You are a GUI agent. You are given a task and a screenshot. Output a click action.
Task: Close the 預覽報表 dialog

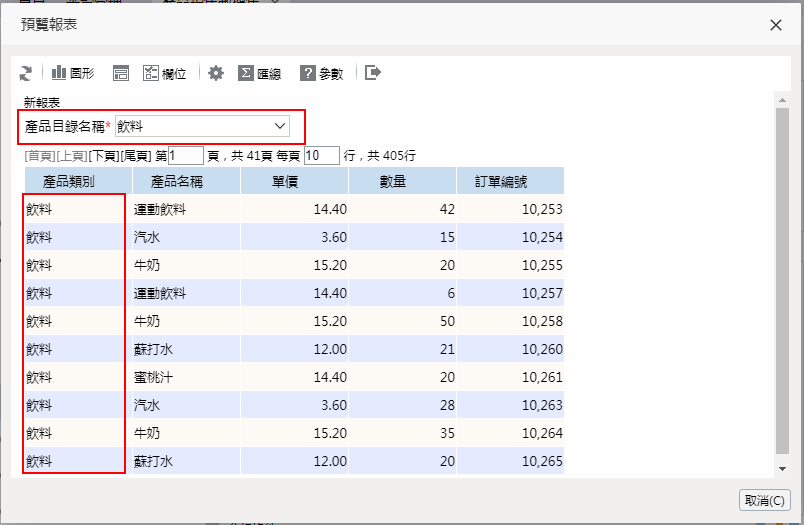point(776,25)
